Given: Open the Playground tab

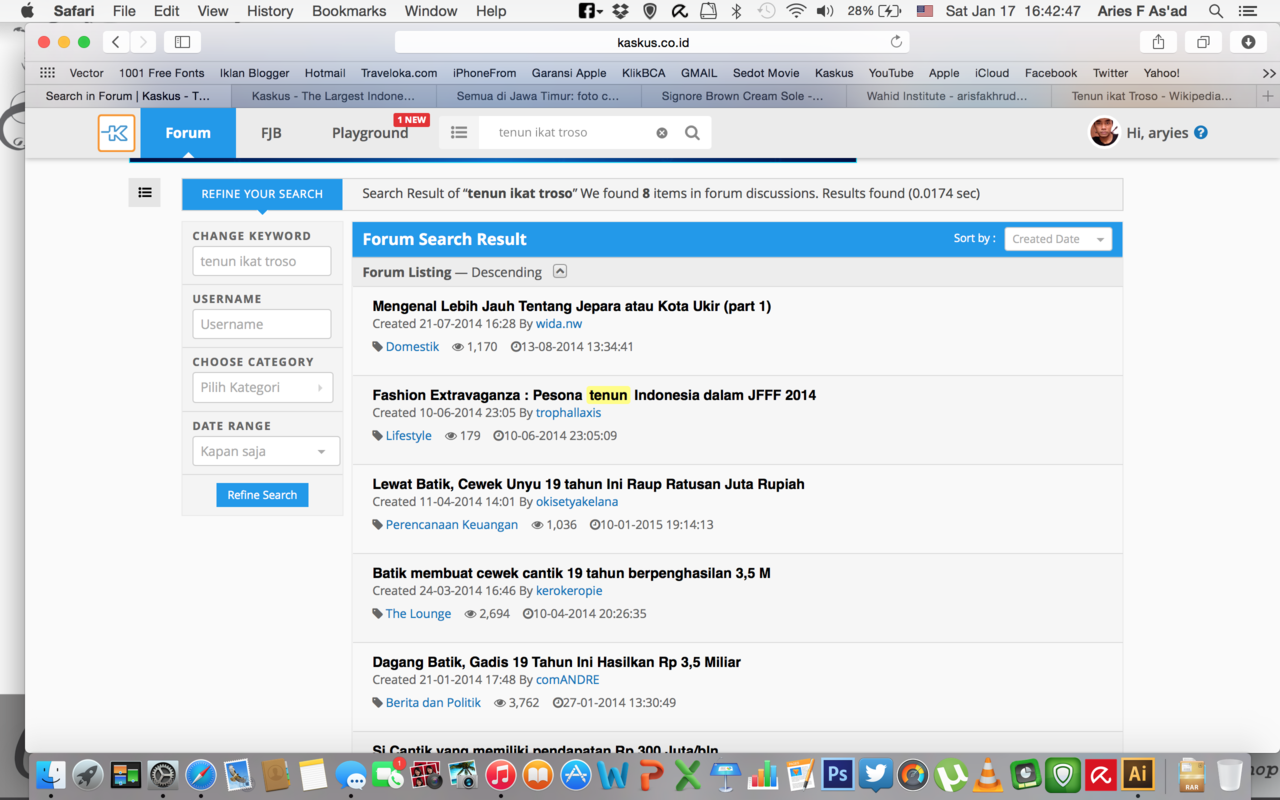Looking at the screenshot, I should (370, 132).
